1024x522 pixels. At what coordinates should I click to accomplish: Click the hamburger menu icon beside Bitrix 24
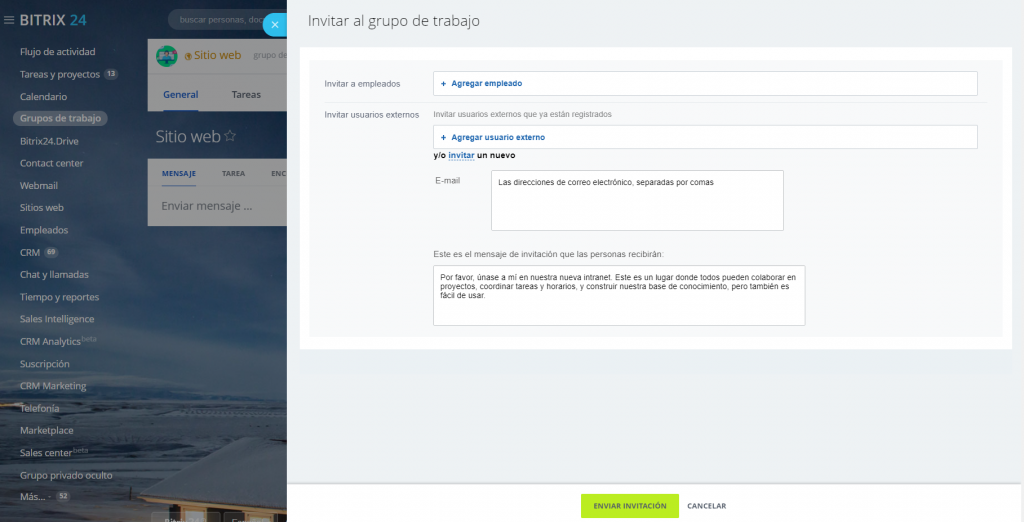click(9, 20)
